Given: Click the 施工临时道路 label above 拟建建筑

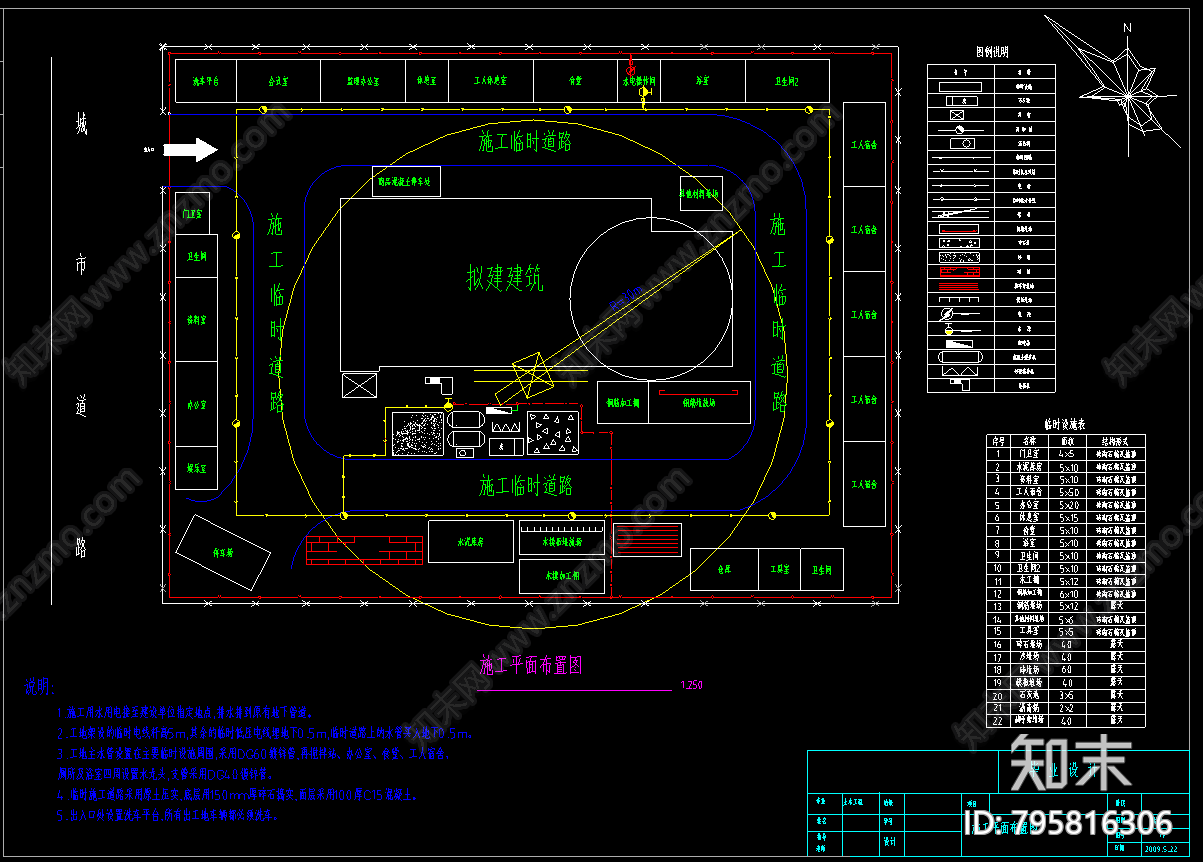Looking at the screenshot, I should pyautogui.click(x=525, y=142).
